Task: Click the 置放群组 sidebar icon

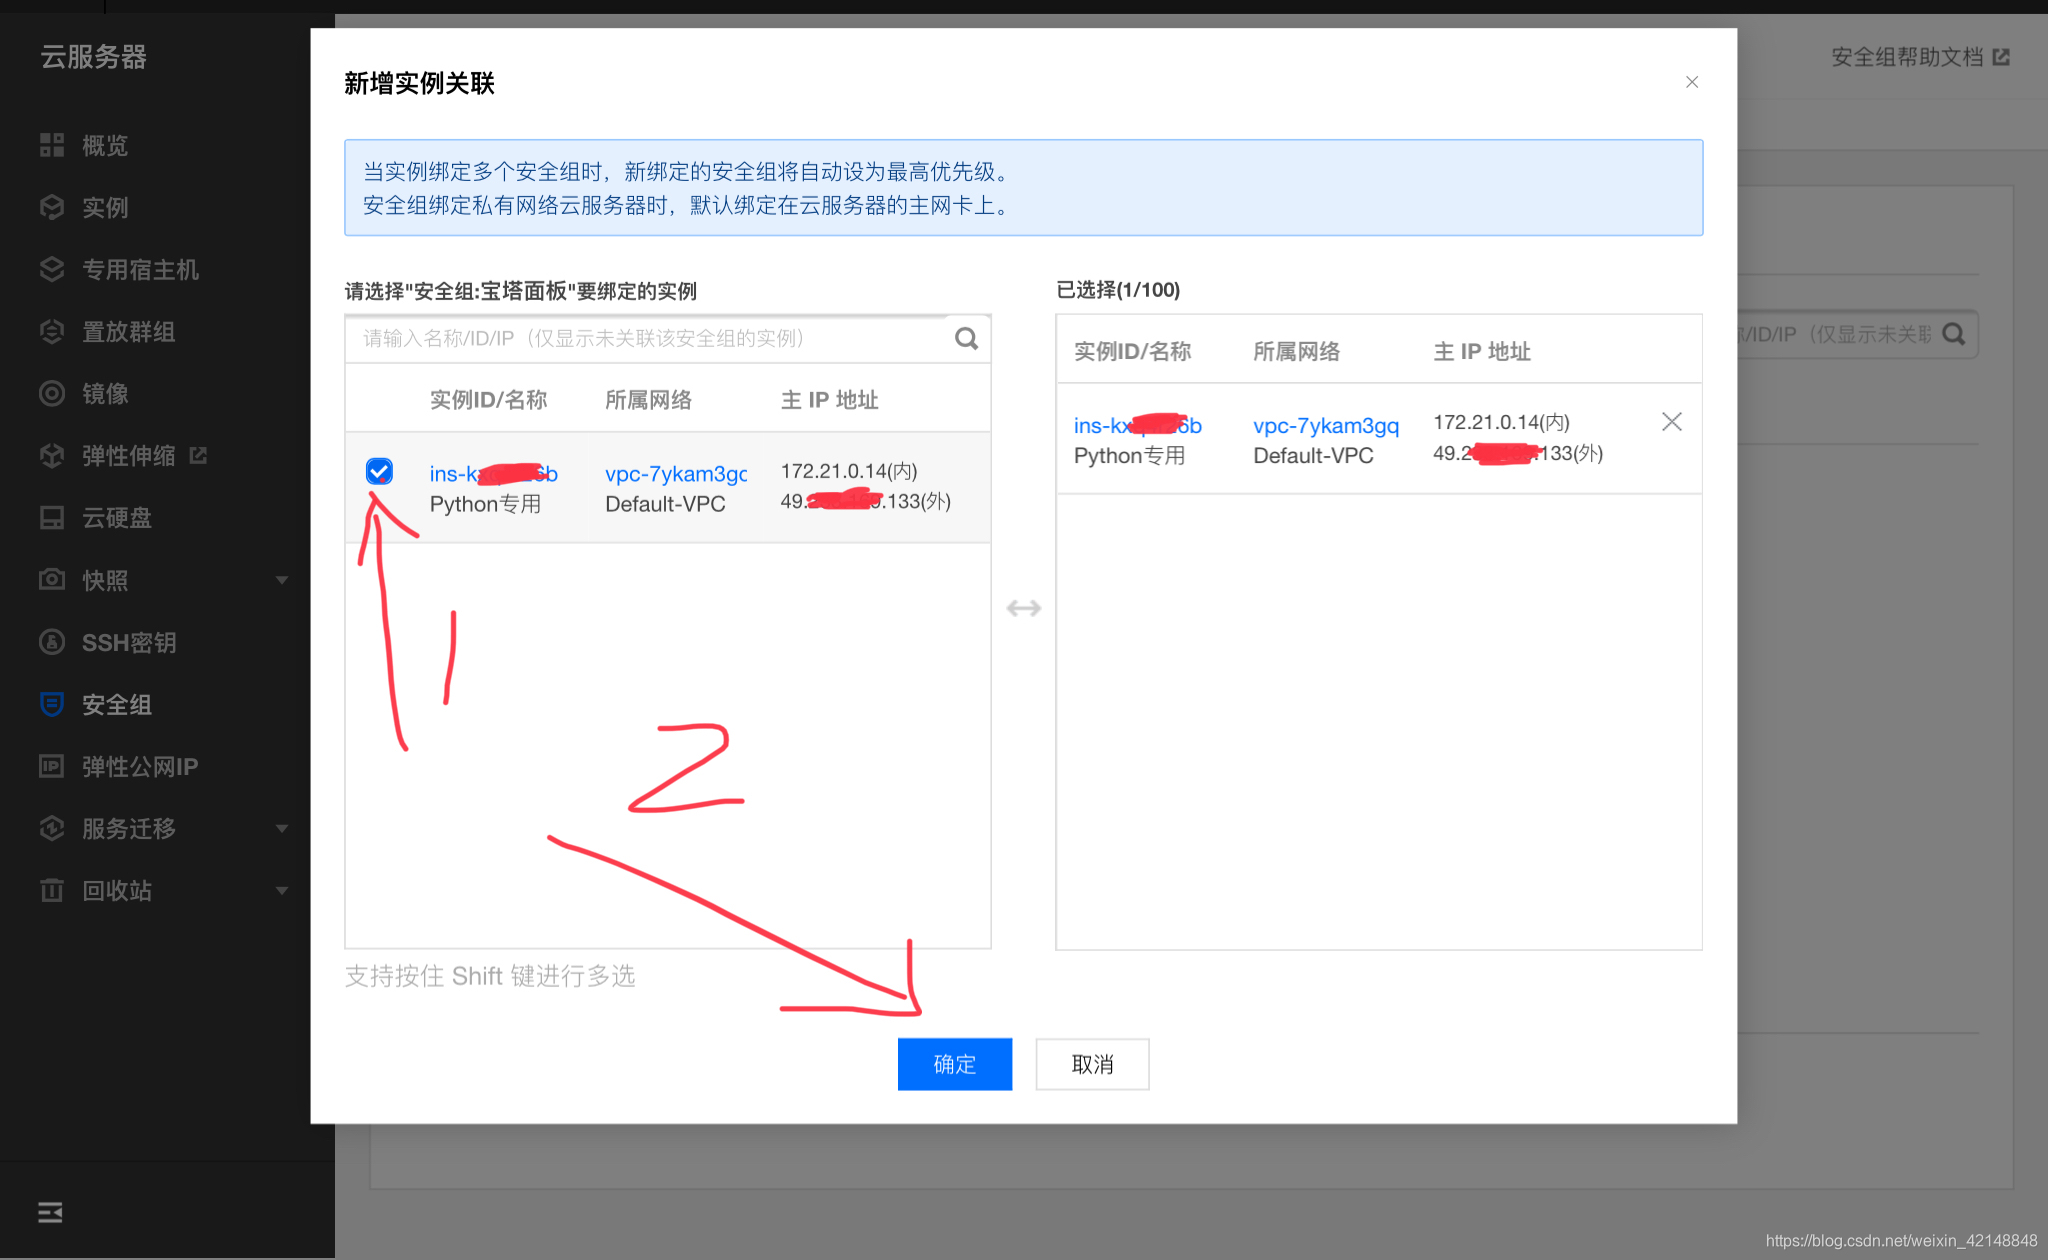Action: (x=52, y=331)
